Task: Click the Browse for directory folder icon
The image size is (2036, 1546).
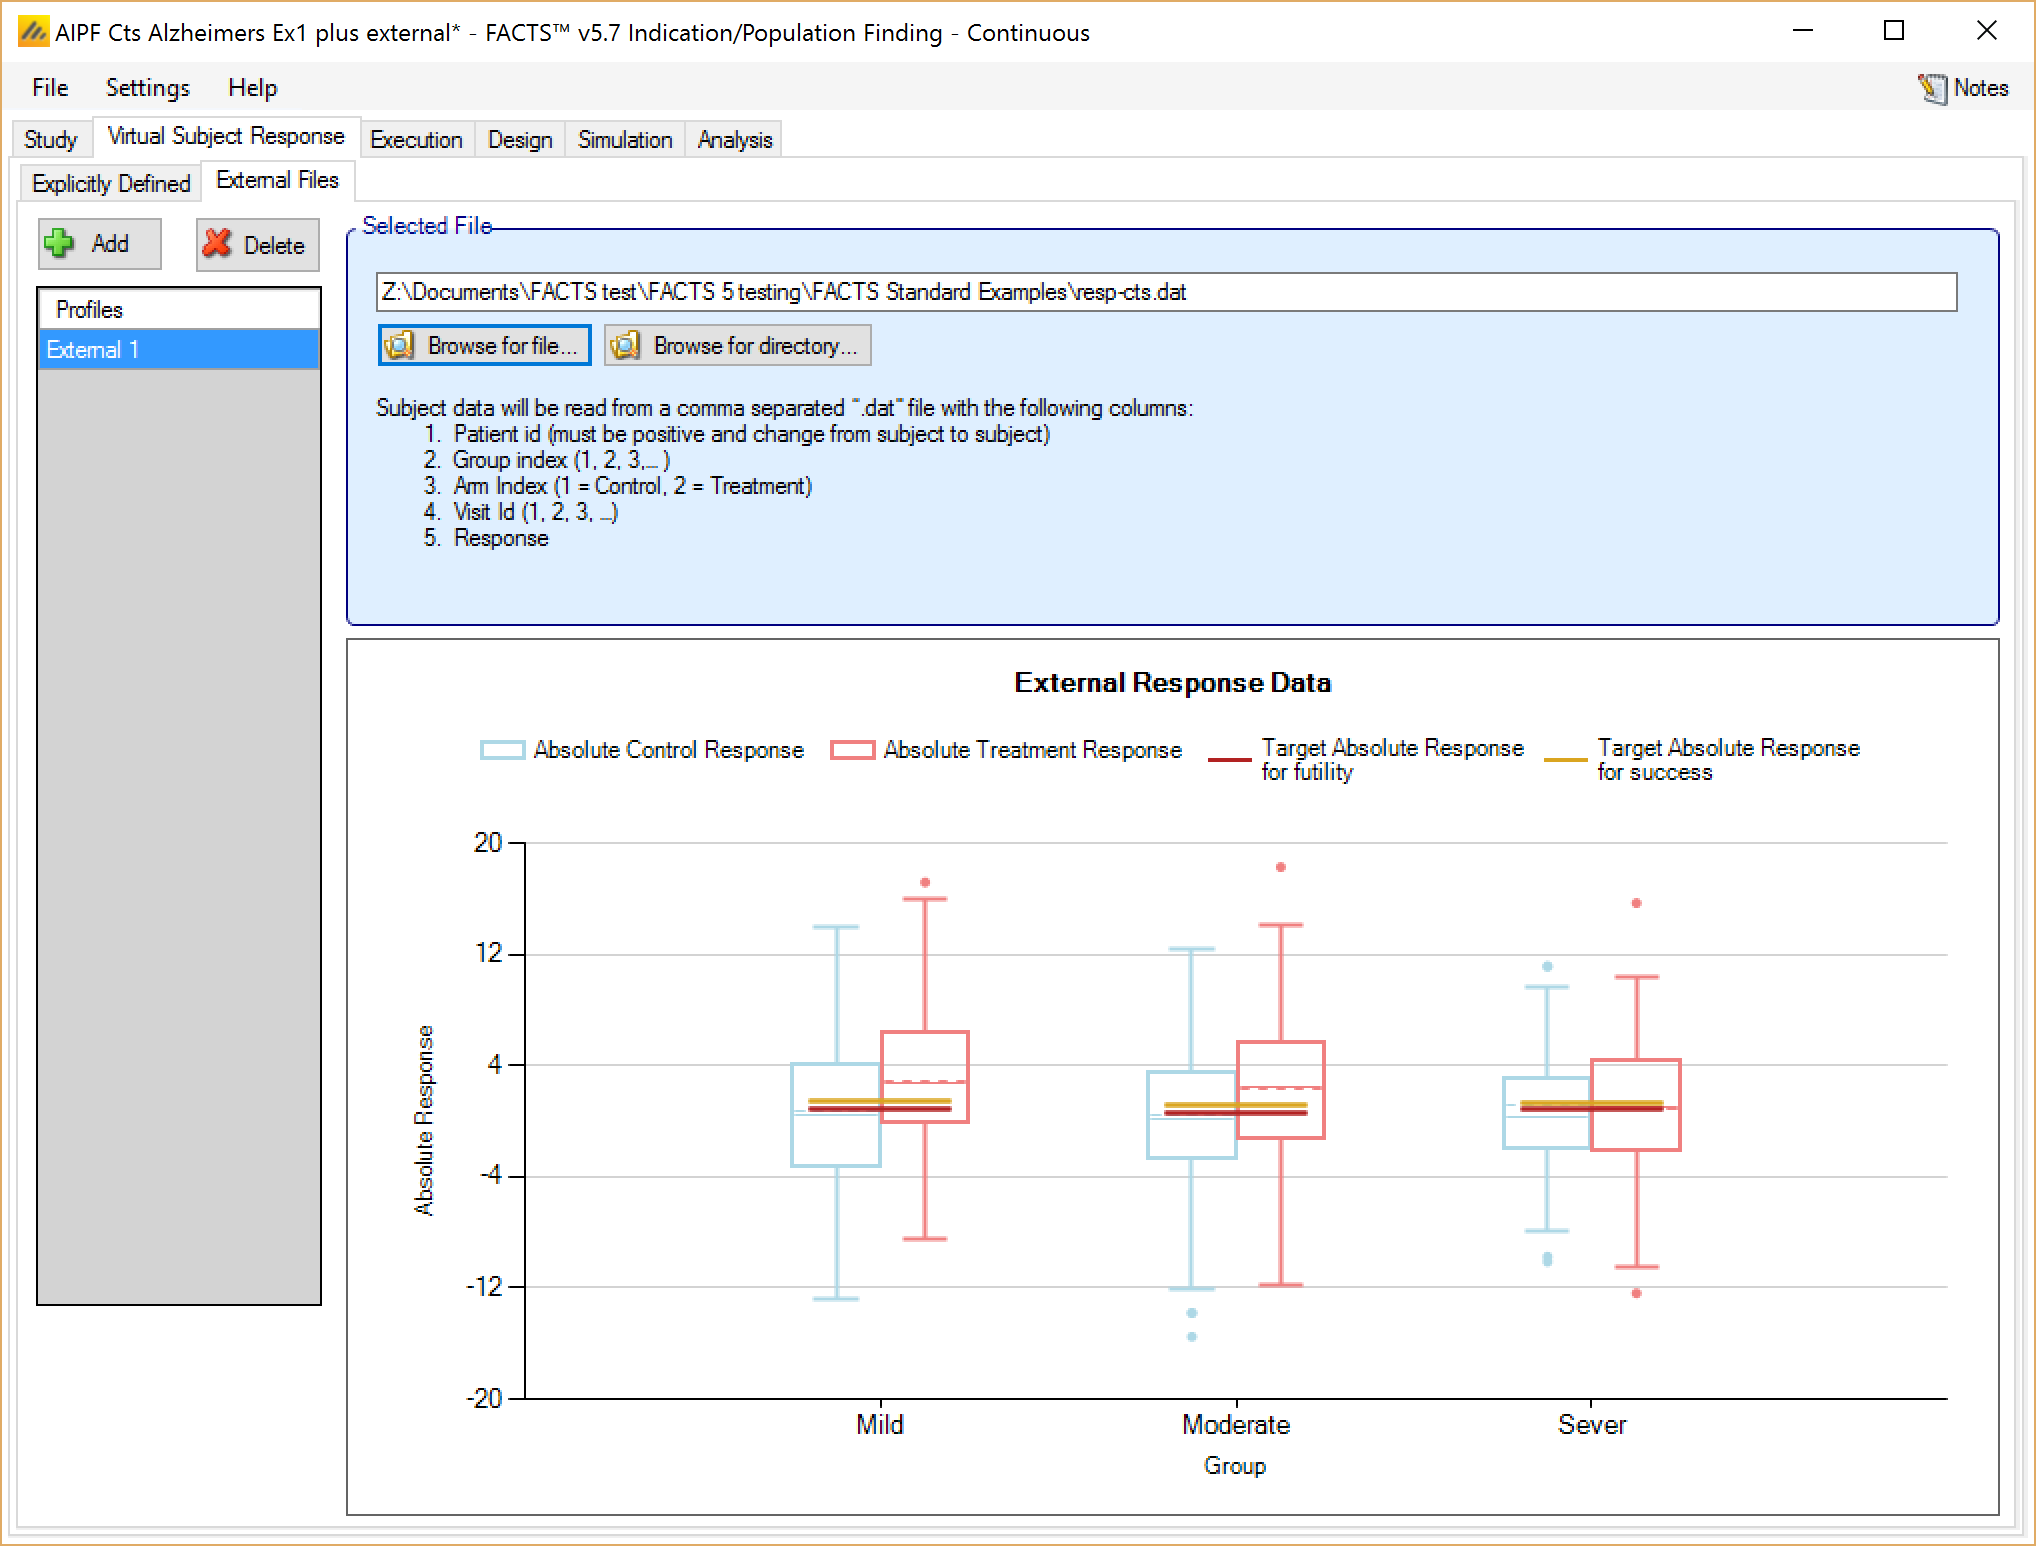Action: click(x=626, y=346)
